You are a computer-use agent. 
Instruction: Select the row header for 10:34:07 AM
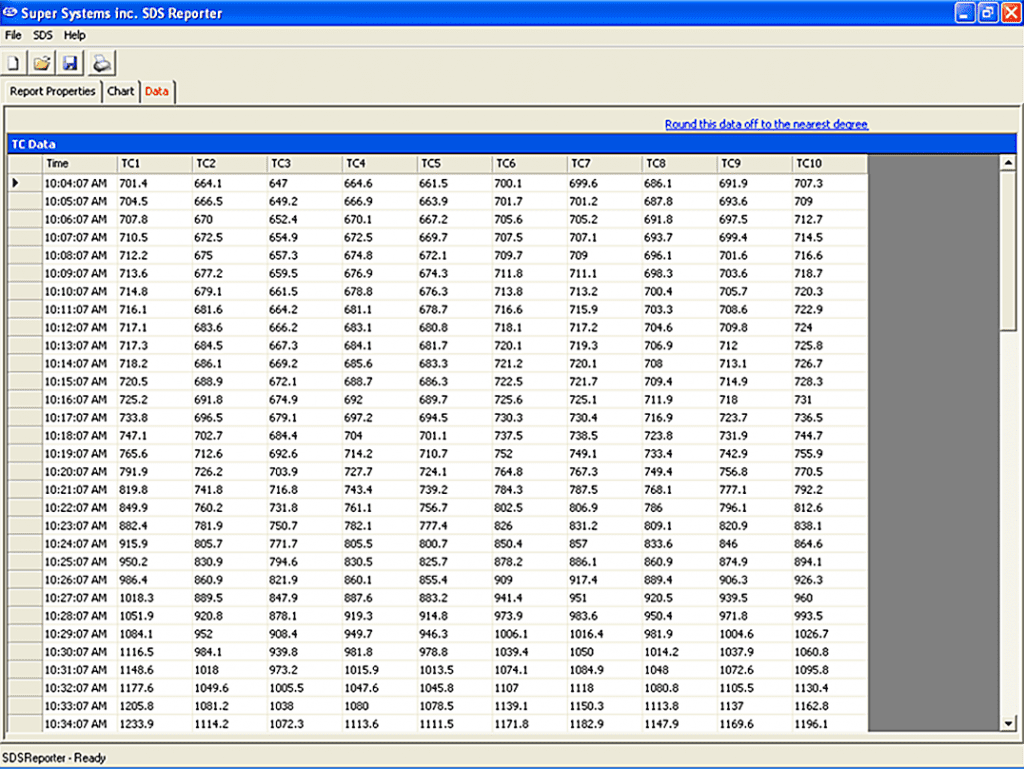point(25,723)
